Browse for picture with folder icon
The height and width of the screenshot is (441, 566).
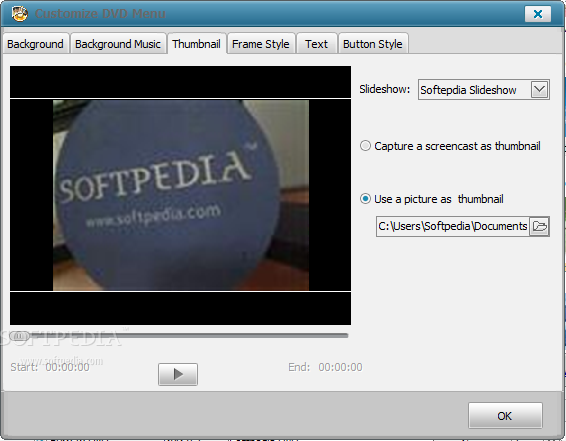(539, 226)
